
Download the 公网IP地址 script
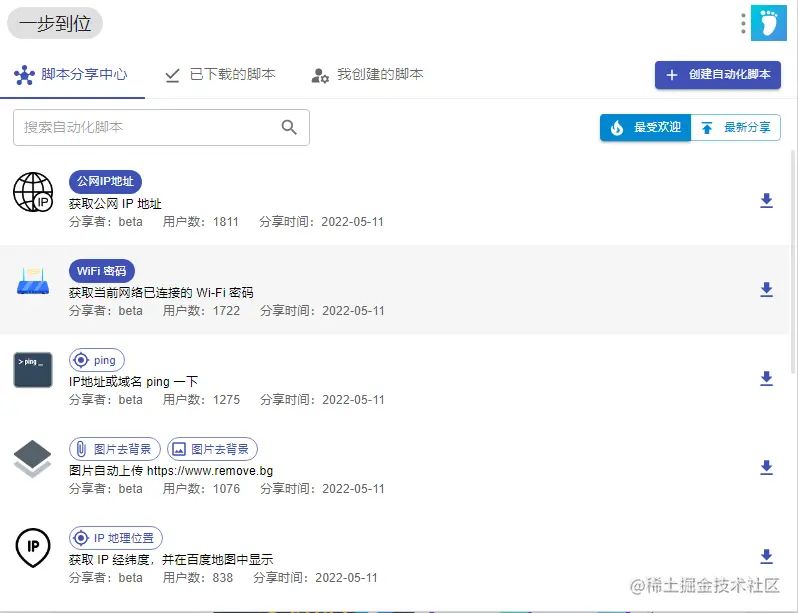tap(766, 201)
